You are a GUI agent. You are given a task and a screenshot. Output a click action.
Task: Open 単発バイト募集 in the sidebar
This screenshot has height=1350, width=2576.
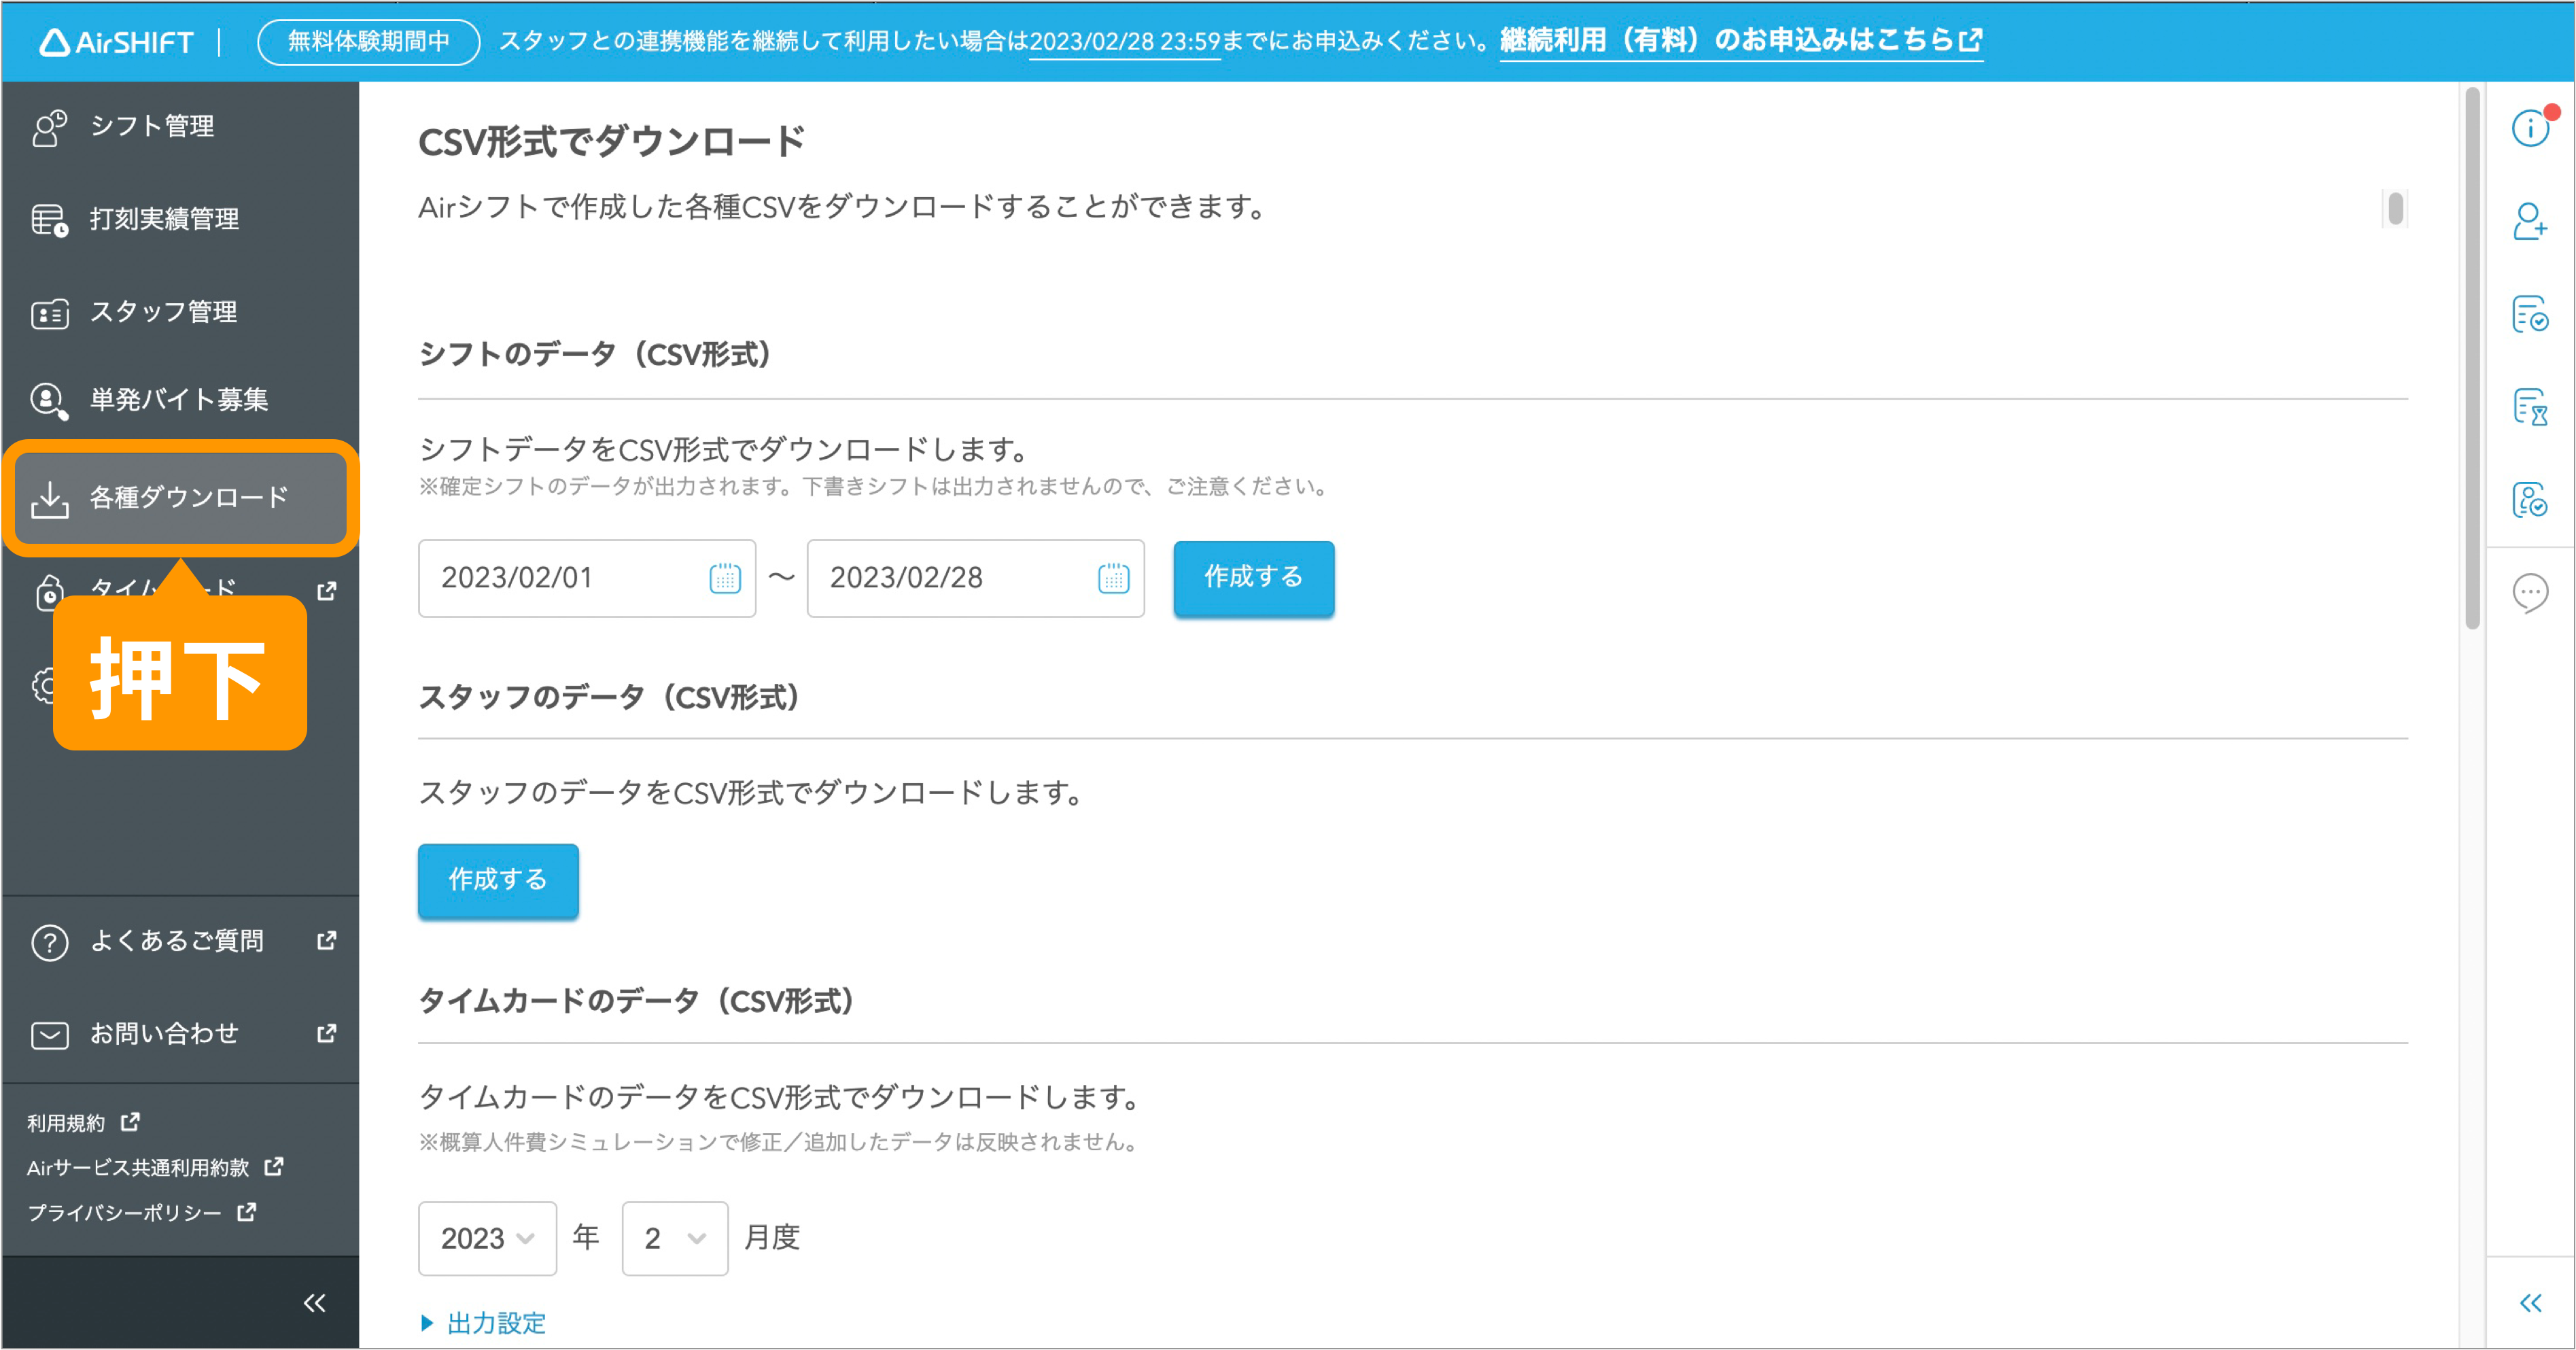coord(180,400)
